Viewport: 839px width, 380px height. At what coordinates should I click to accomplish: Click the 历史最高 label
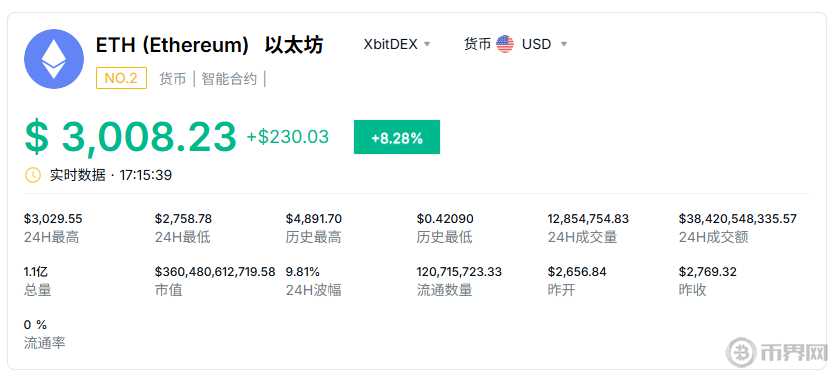tap(314, 237)
